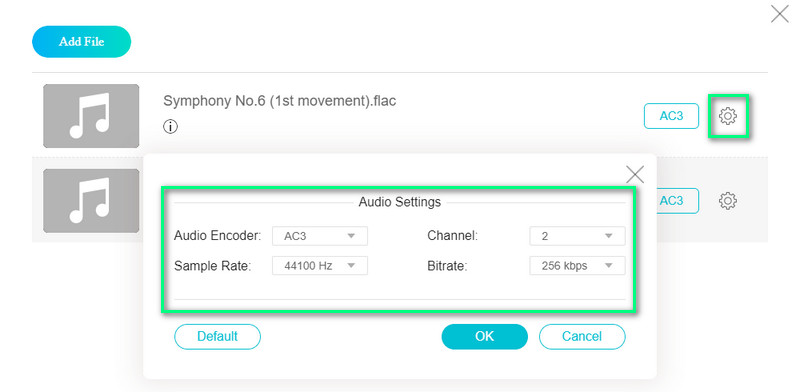
Task: Select the Symphony No.6 (1st movement).flac filename
Action: pyautogui.click(x=280, y=101)
